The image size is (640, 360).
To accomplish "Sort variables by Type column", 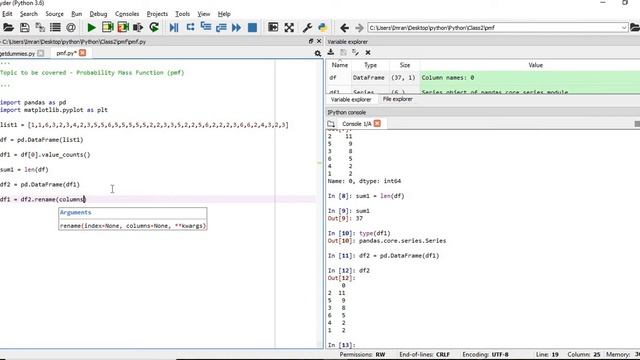I will click(x=370, y=65).
